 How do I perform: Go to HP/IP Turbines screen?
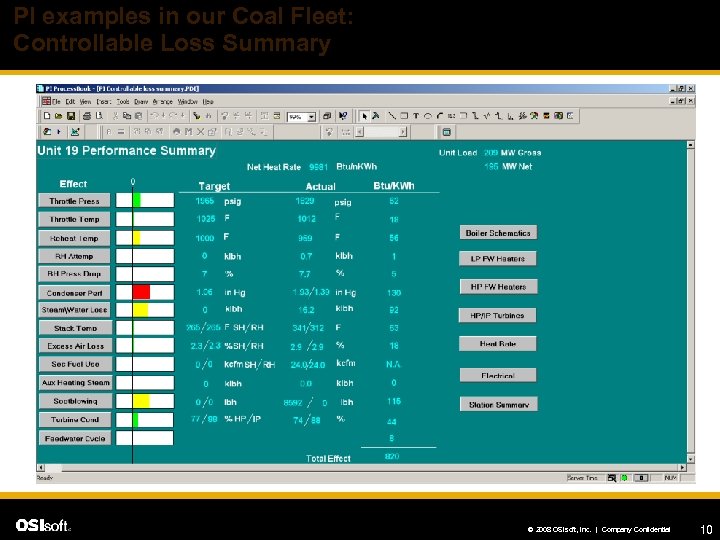tap(497, 315)
